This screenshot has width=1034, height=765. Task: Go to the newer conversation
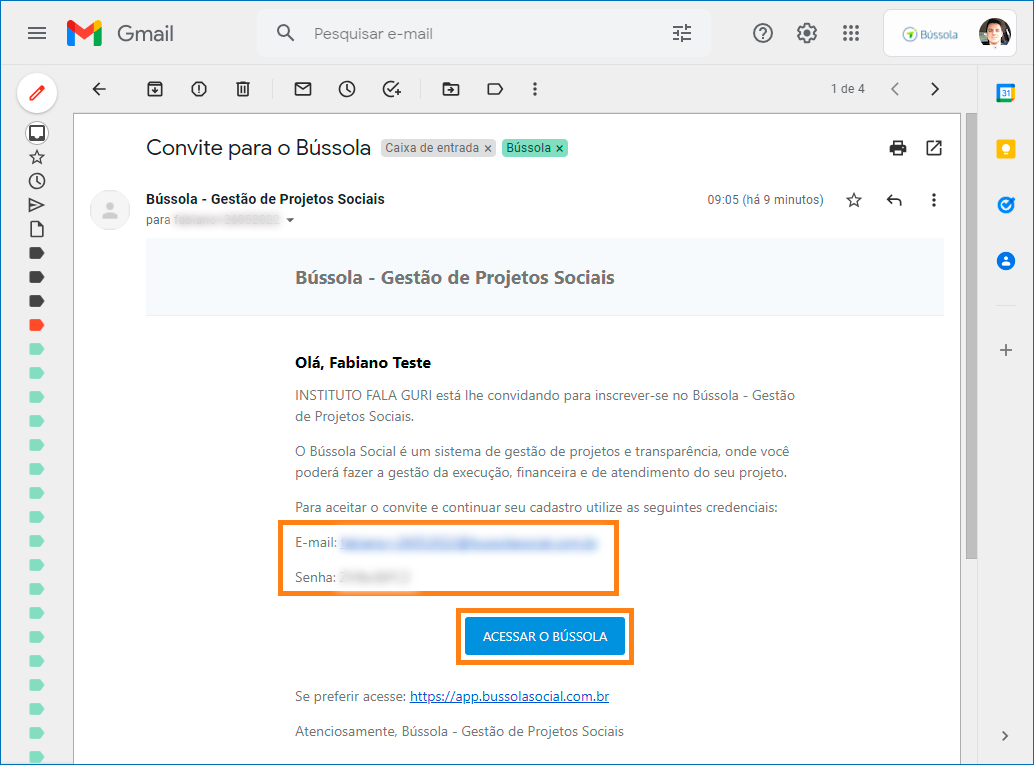click(895, 89)
